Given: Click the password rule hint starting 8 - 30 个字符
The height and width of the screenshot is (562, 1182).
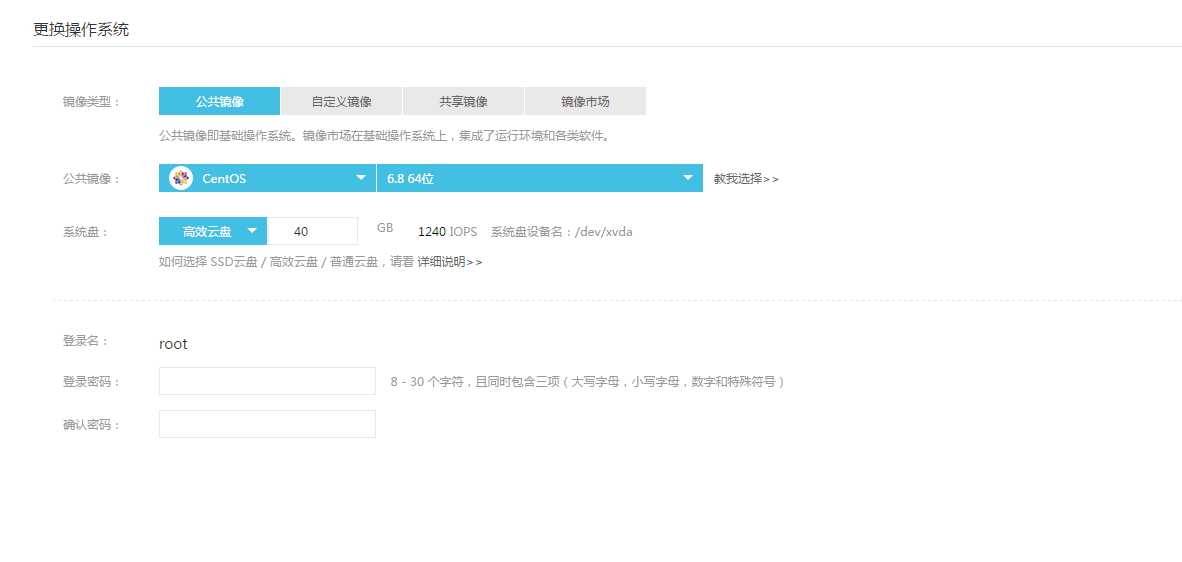Looking at the screenshot, I should [x=587, y=382].
